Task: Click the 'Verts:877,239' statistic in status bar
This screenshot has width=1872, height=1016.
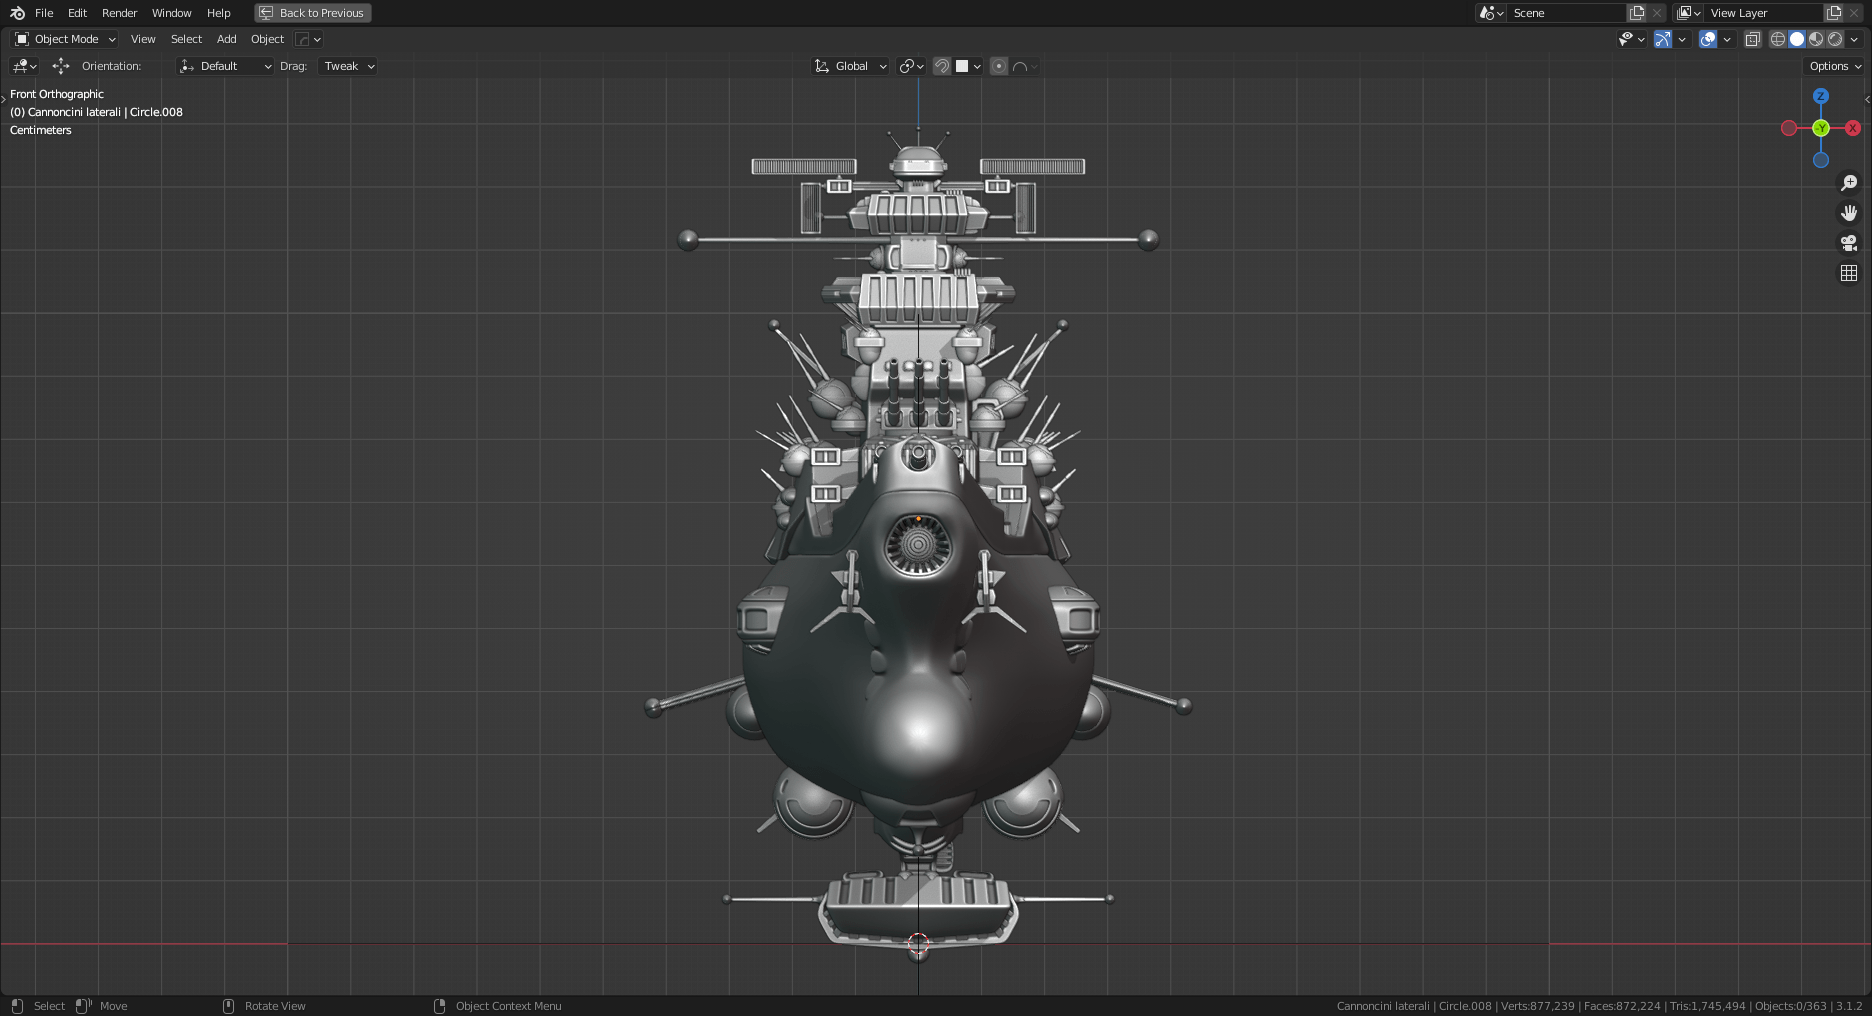Action: tap(1537, 1006)
